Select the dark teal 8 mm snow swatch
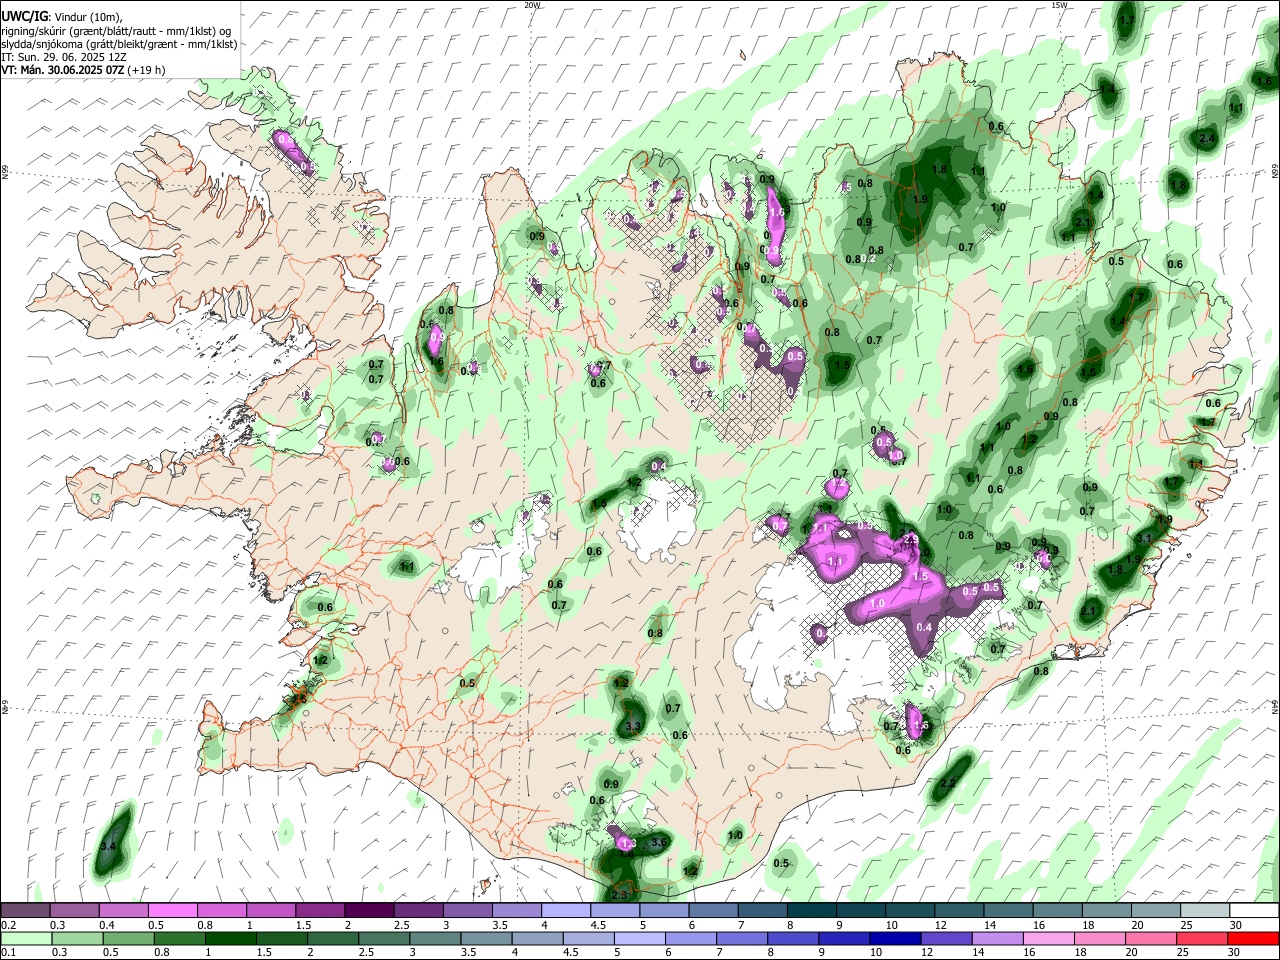Image resolution: width=1280 pixels, height=960 pixels. point(811,910)
